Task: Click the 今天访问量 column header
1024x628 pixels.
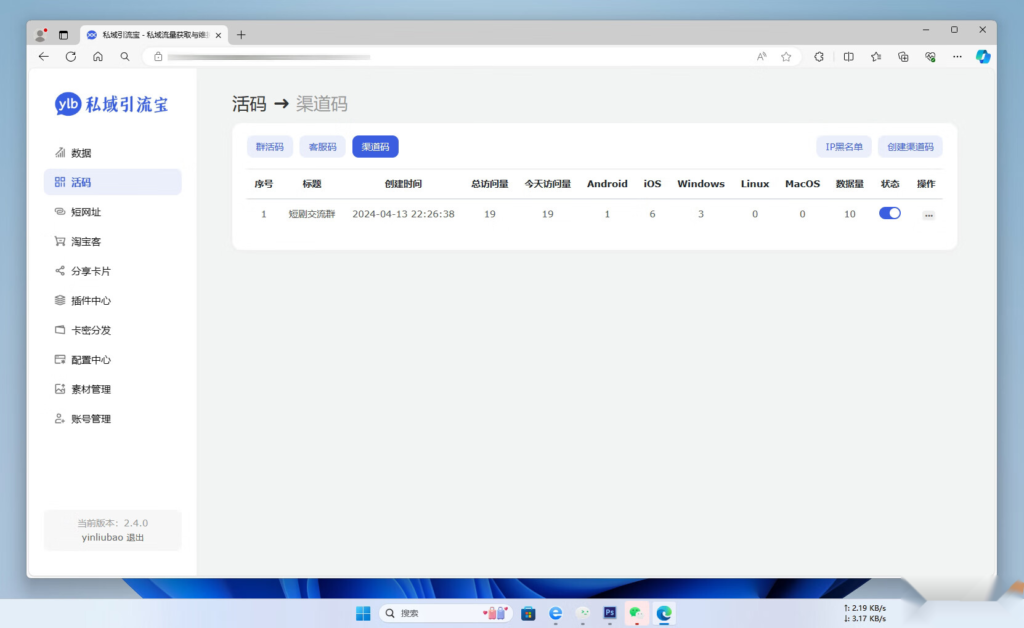Action: click(548, 184)
